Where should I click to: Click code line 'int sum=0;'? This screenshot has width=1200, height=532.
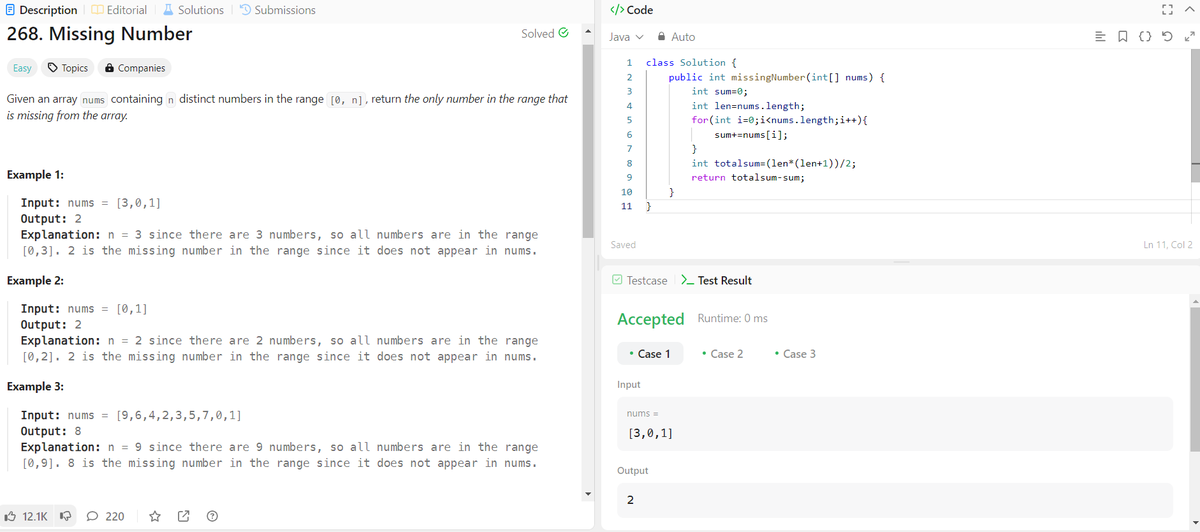click(x=721, y=91)
